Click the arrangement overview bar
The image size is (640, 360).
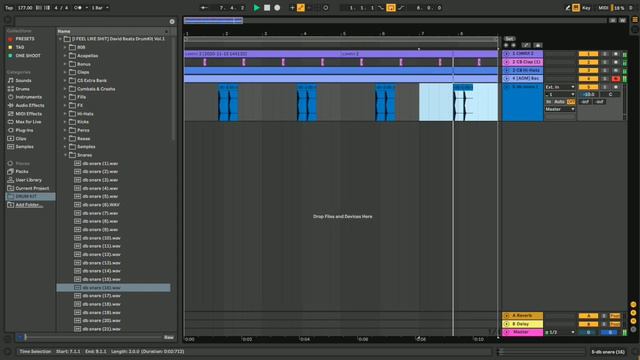click(395, 20)
